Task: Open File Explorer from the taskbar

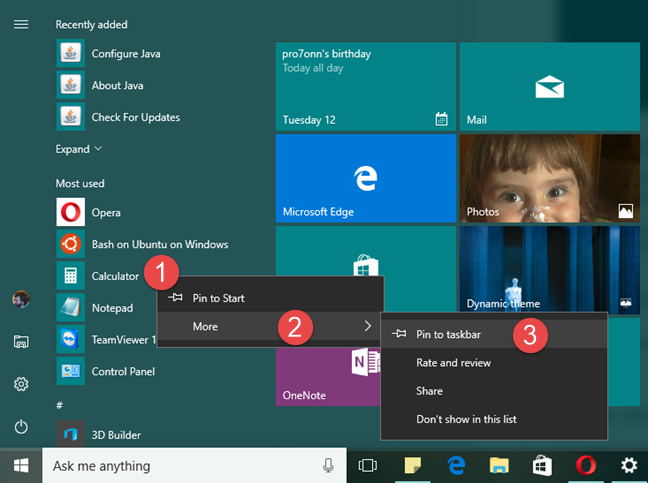Action: 499,466
